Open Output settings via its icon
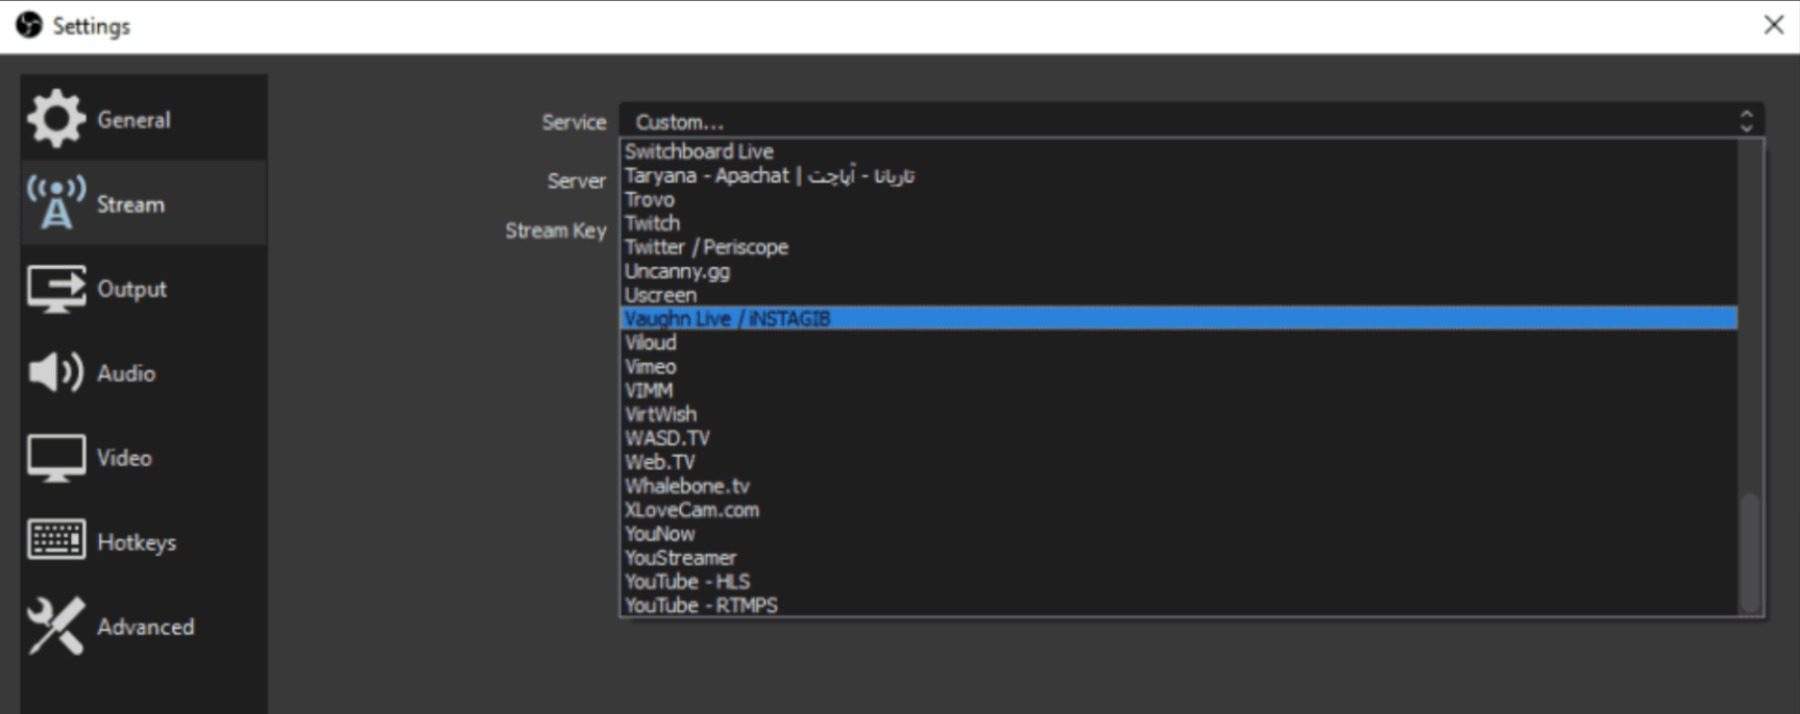Image resolution: width=1800 pixels, height=714 pixels. (56, 288)
